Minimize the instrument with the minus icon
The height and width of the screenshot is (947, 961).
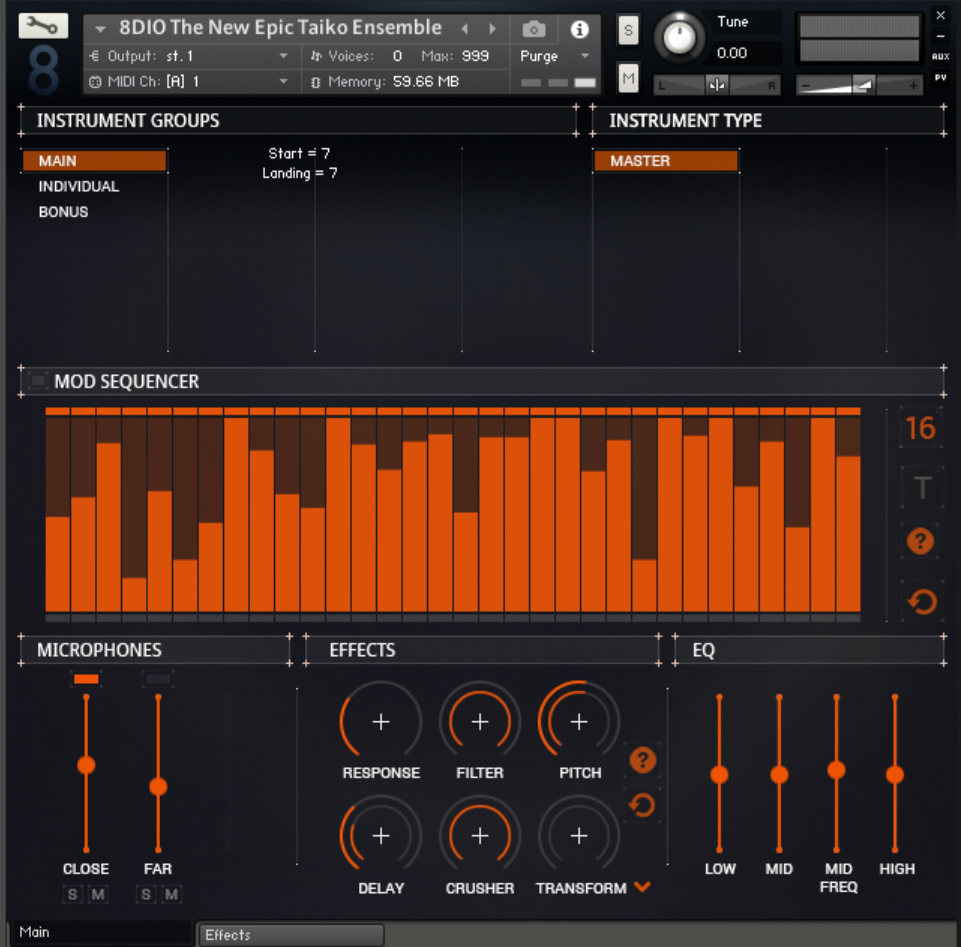click(x=940, y=36)
